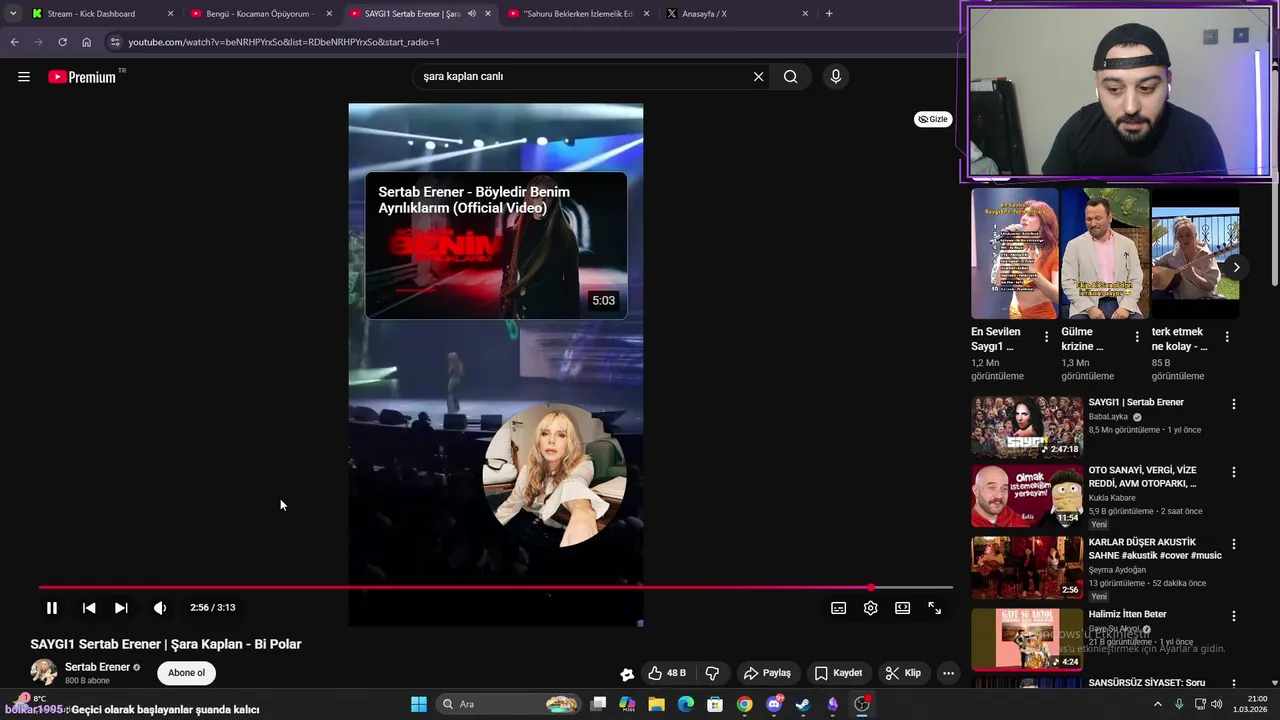1280x720 pixels.
Task: Switch to Bengü - Kocaman Öpüyorum tab
Action: point(262,14)
